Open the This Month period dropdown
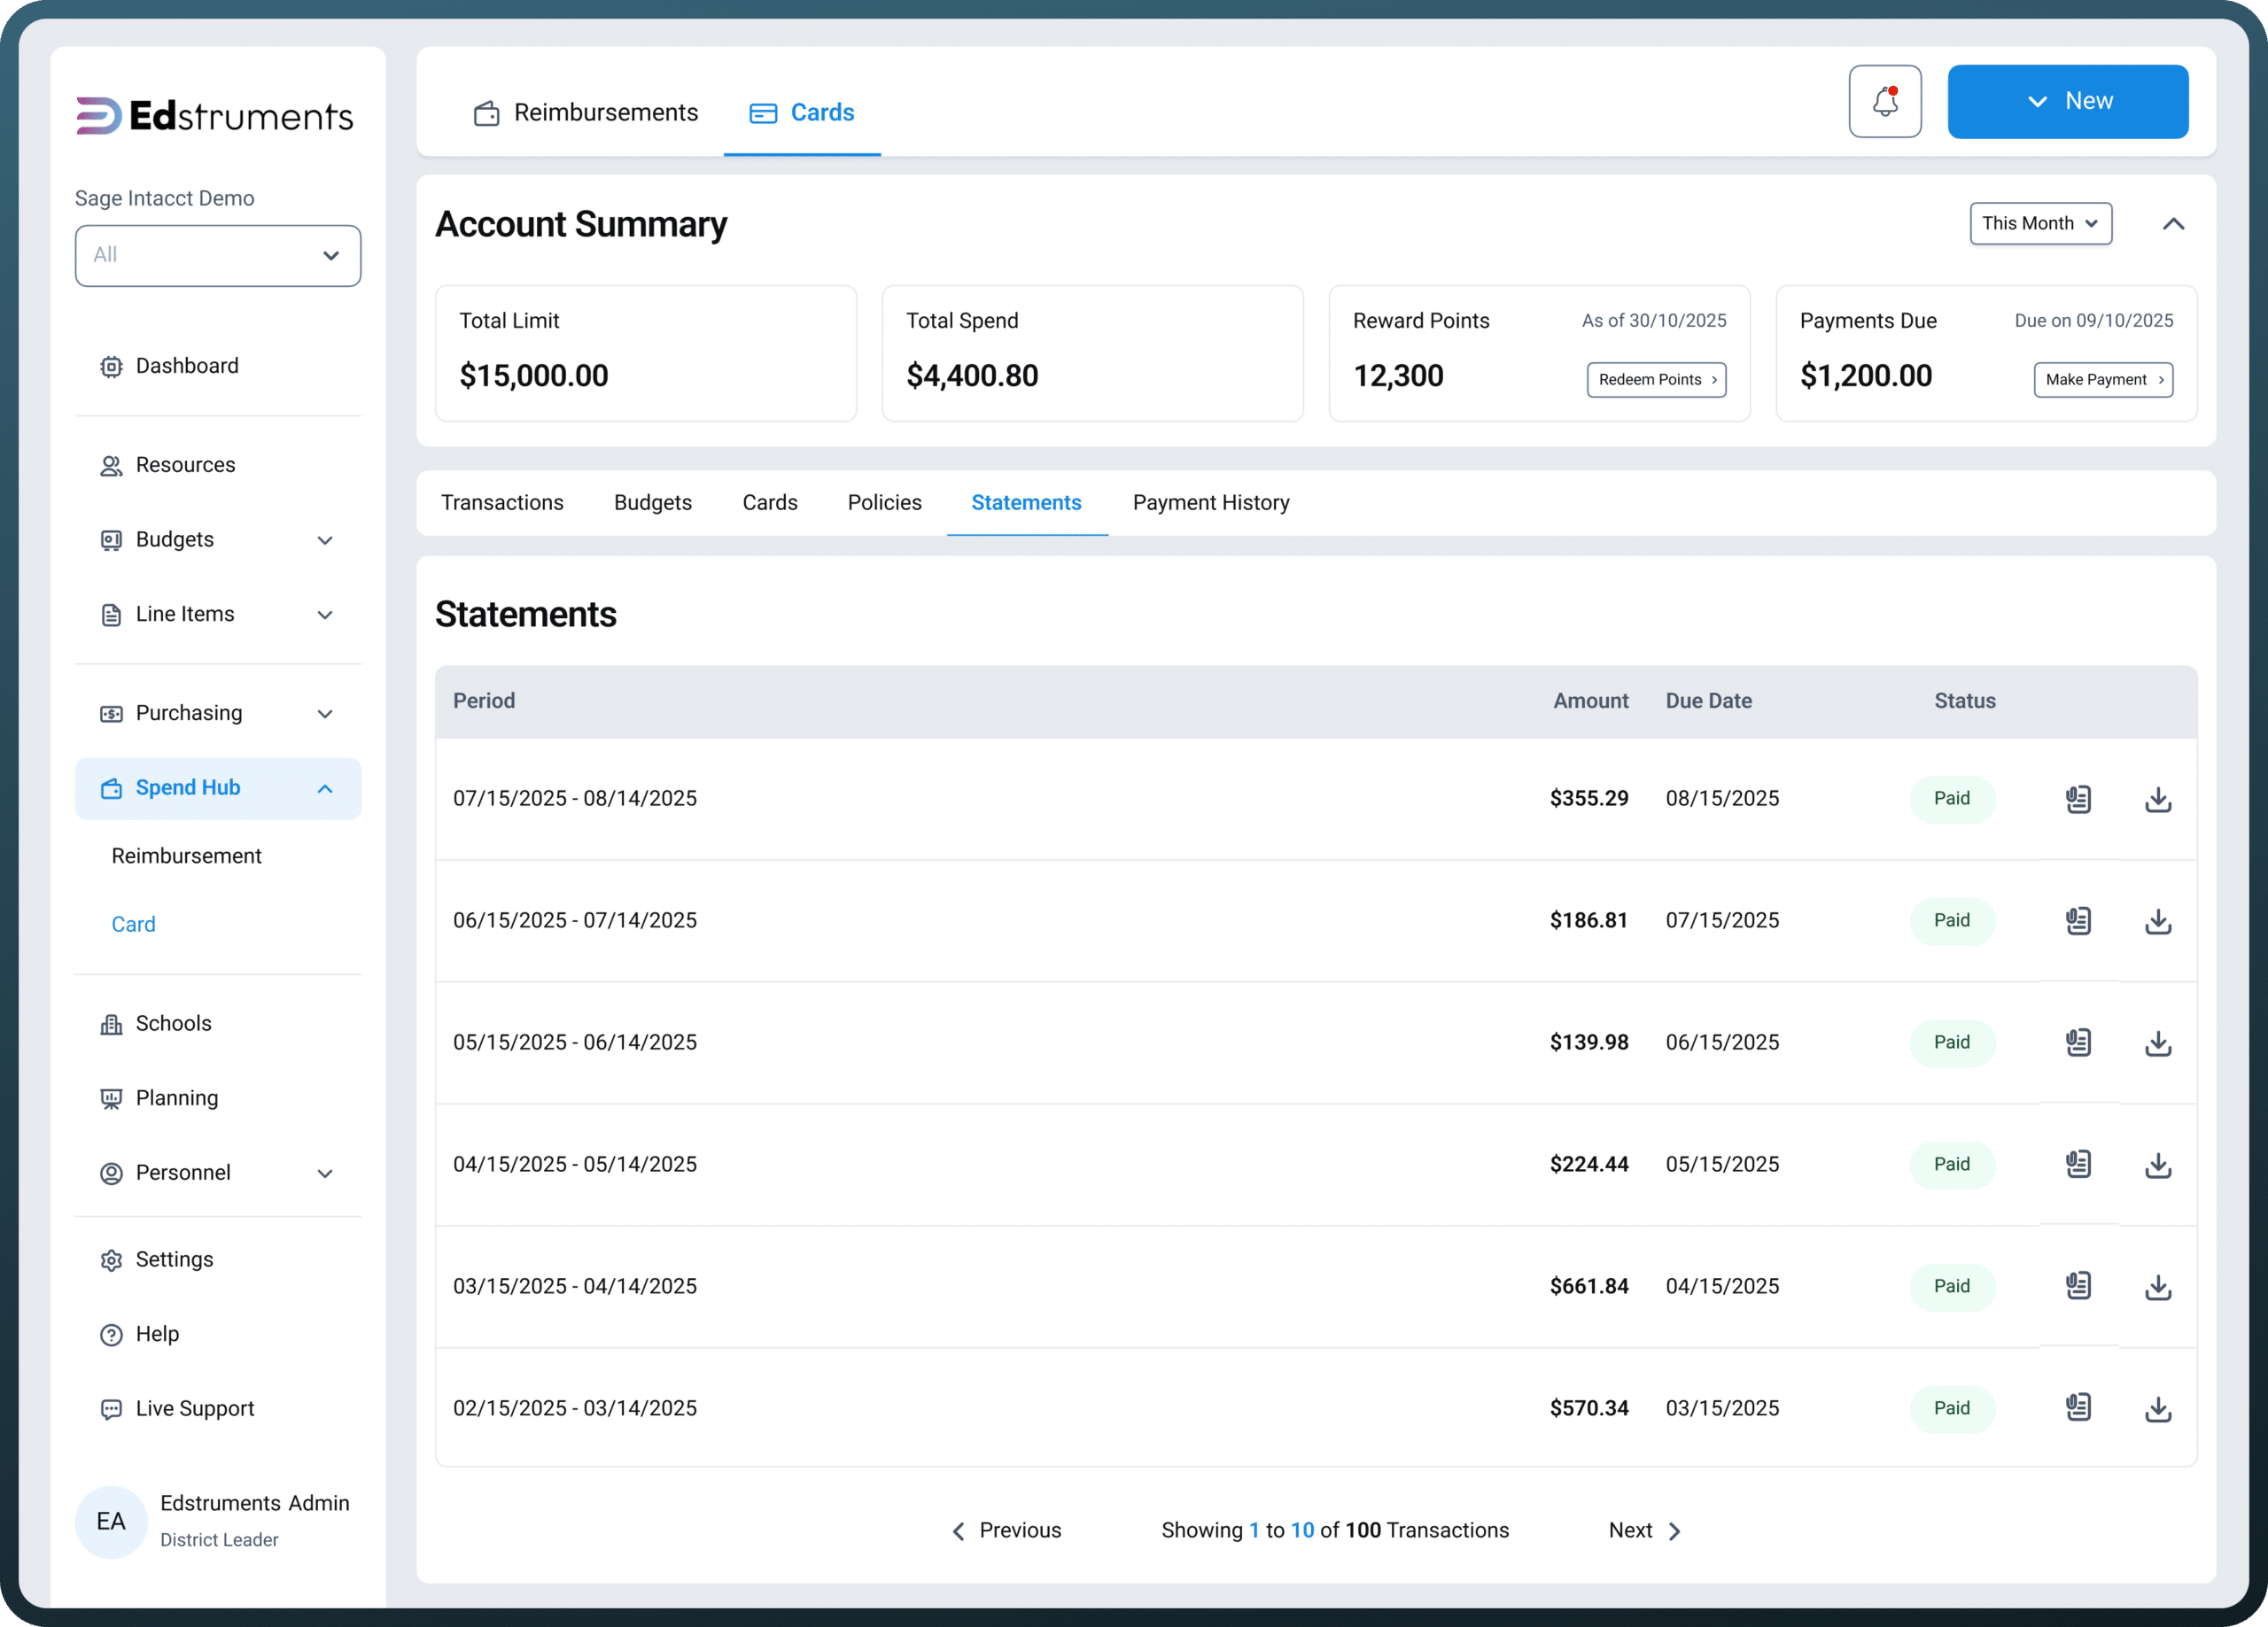The height and width of the screenshot is (1627, 2268). point(2040,223)
